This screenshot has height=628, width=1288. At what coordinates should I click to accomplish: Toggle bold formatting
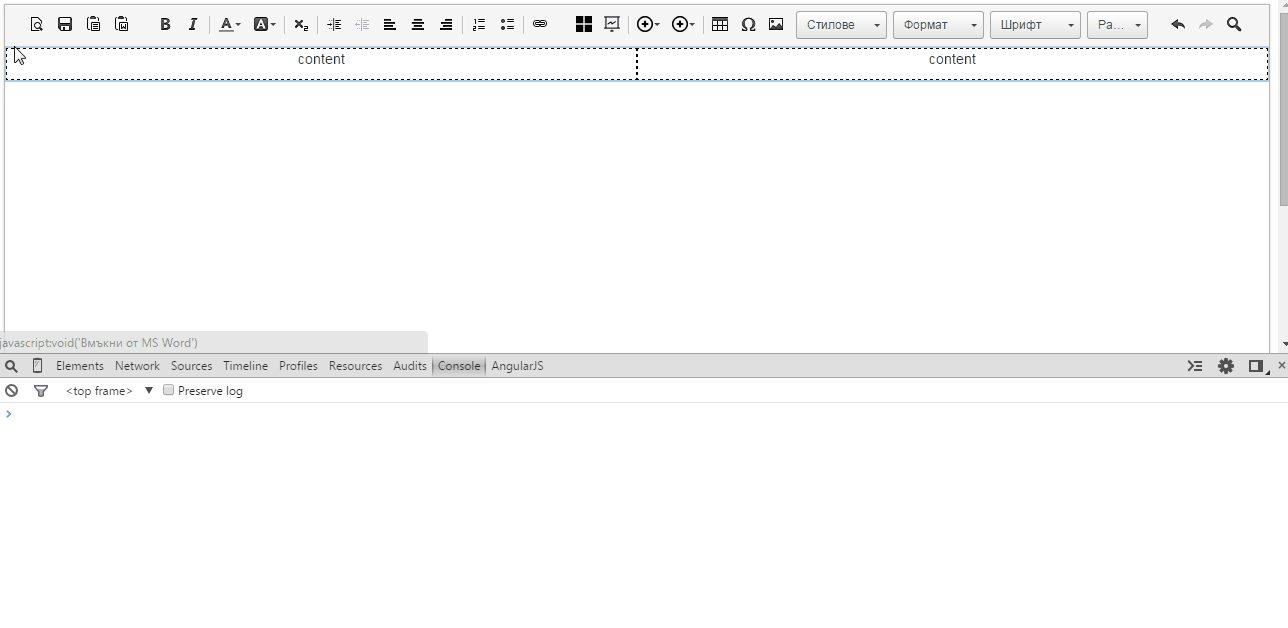165,24
